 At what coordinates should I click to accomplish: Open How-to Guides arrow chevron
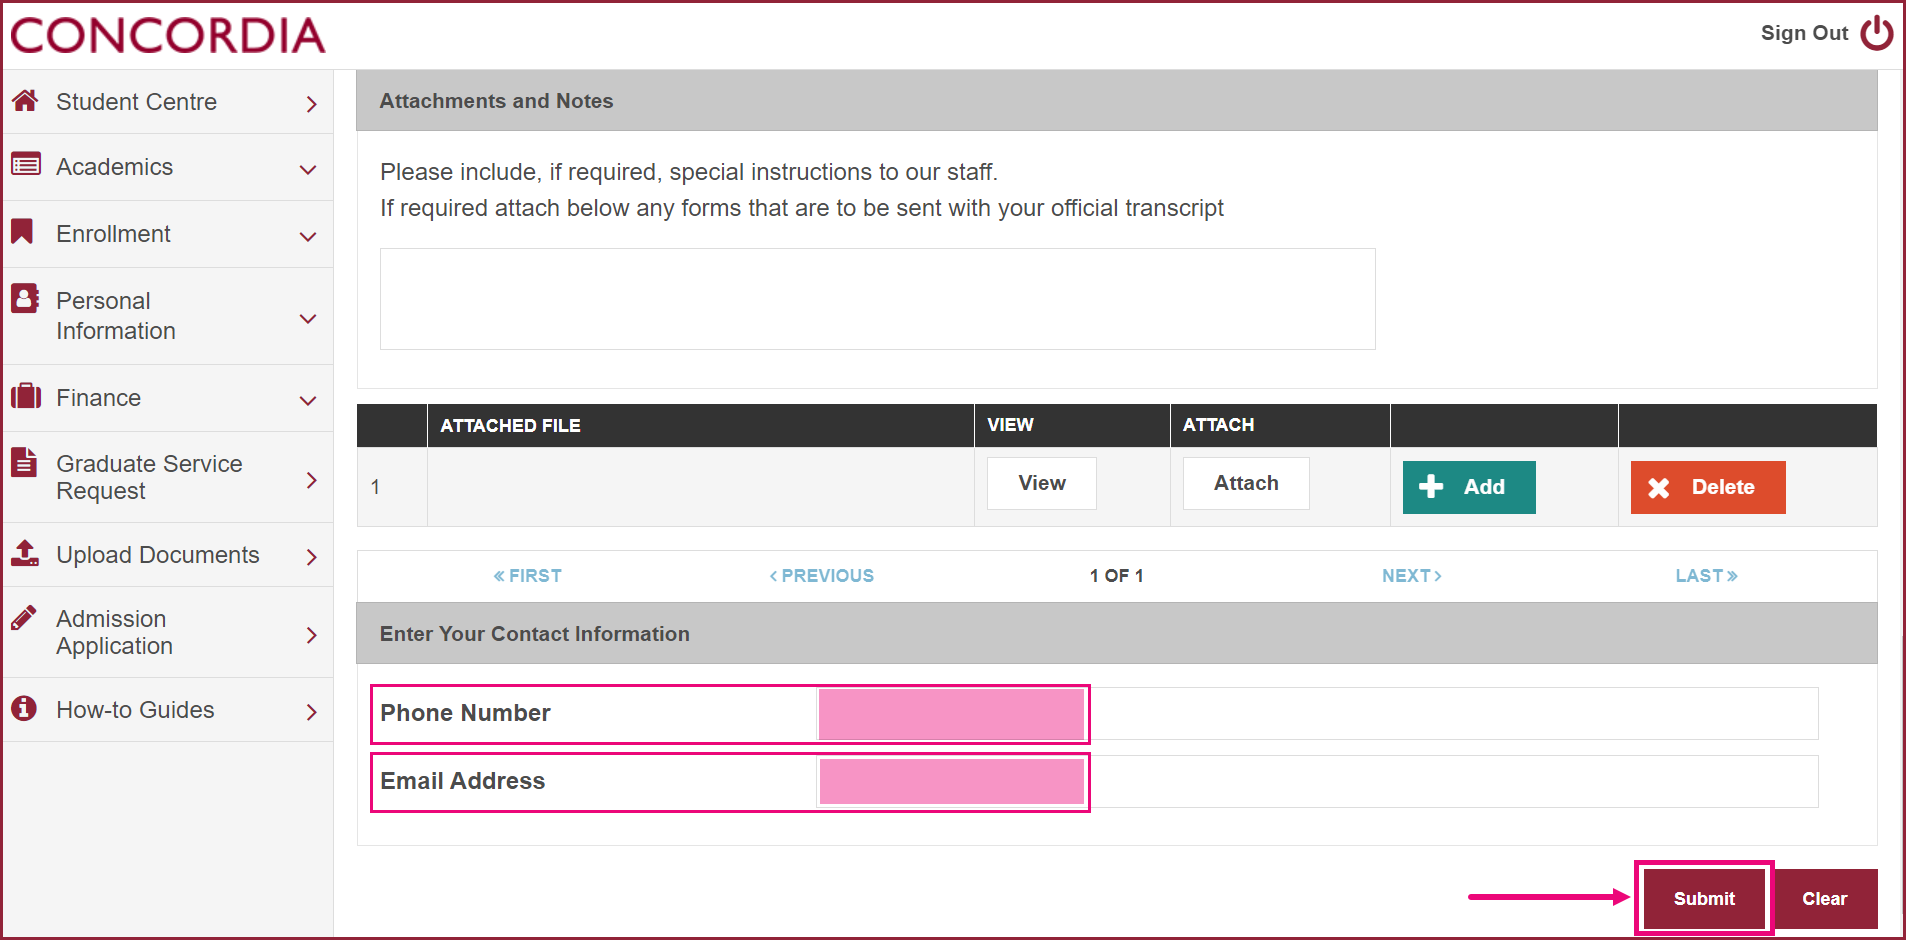[312, 712]
